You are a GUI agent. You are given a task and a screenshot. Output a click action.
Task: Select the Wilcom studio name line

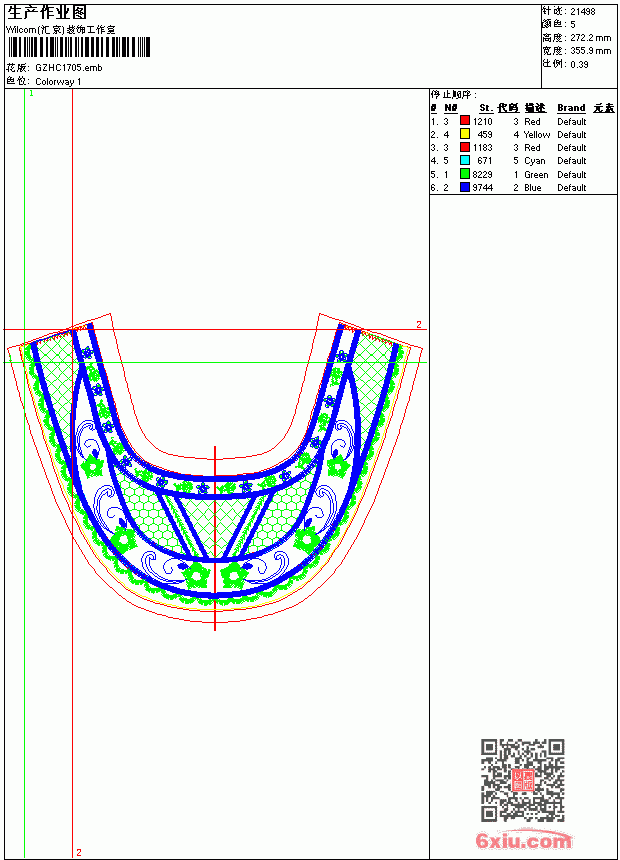click(61, 30)
